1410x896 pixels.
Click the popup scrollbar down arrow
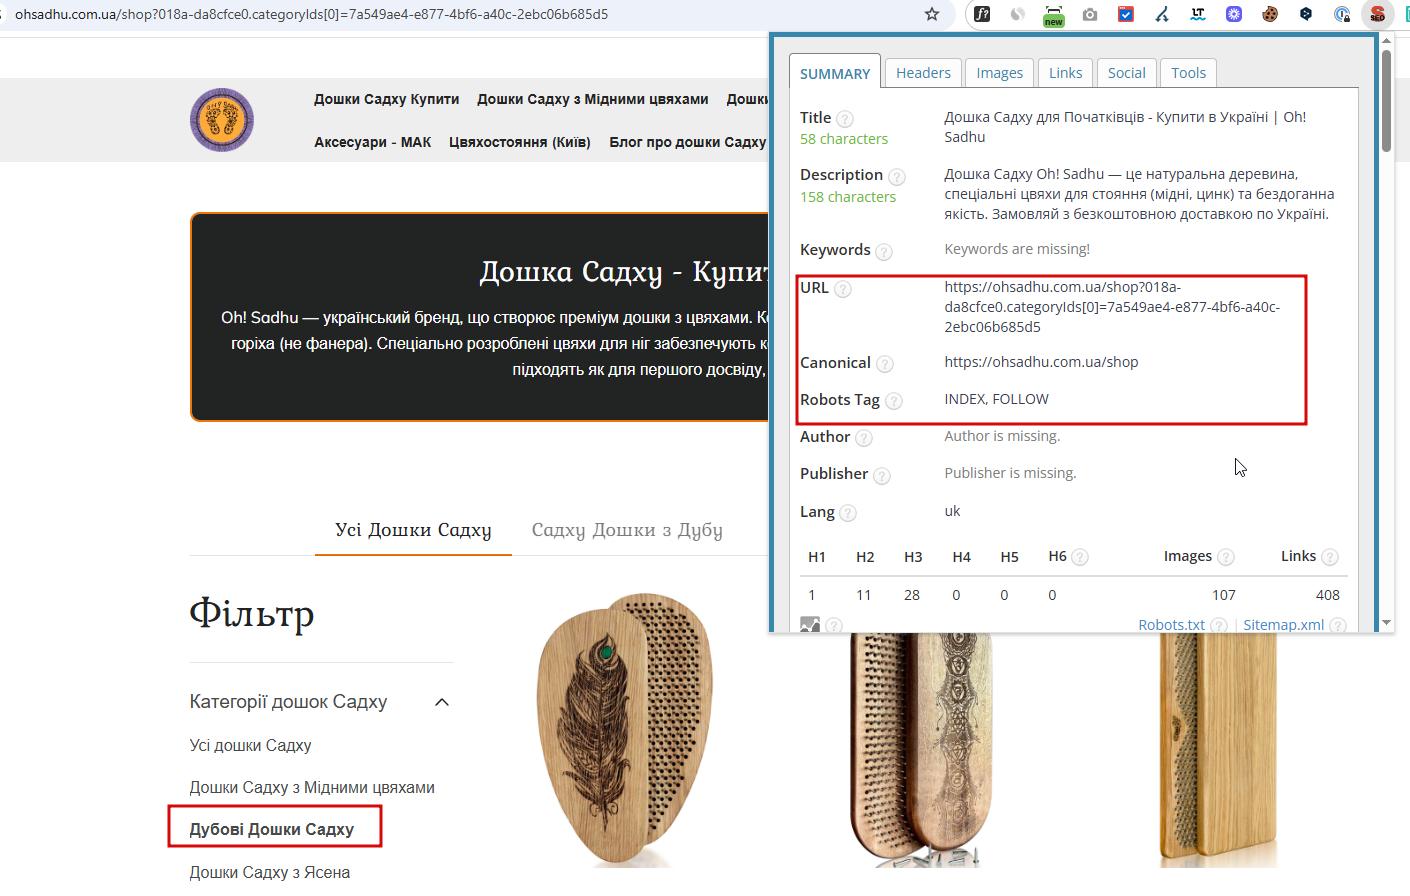click(x=1386, y=623)
